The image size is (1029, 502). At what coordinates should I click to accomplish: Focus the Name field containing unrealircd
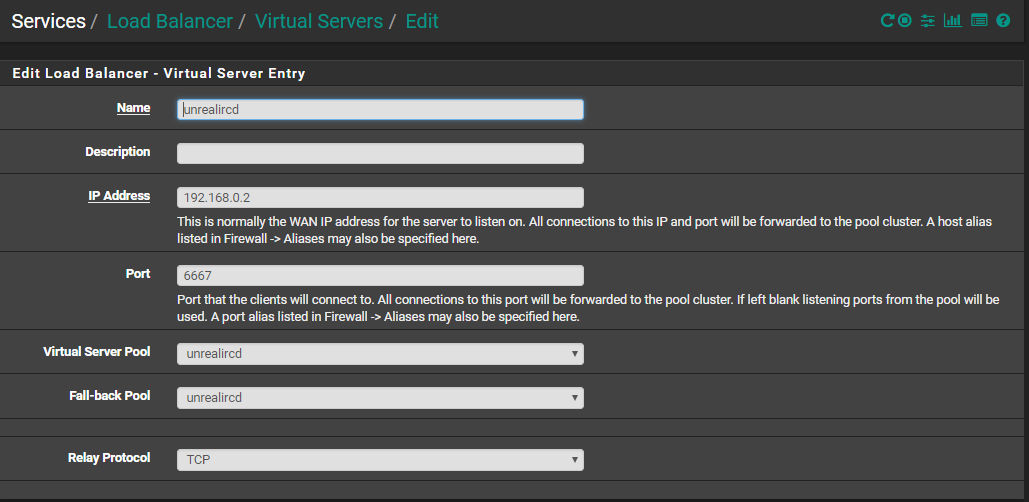pyautogui.click(x=380, y=110)
